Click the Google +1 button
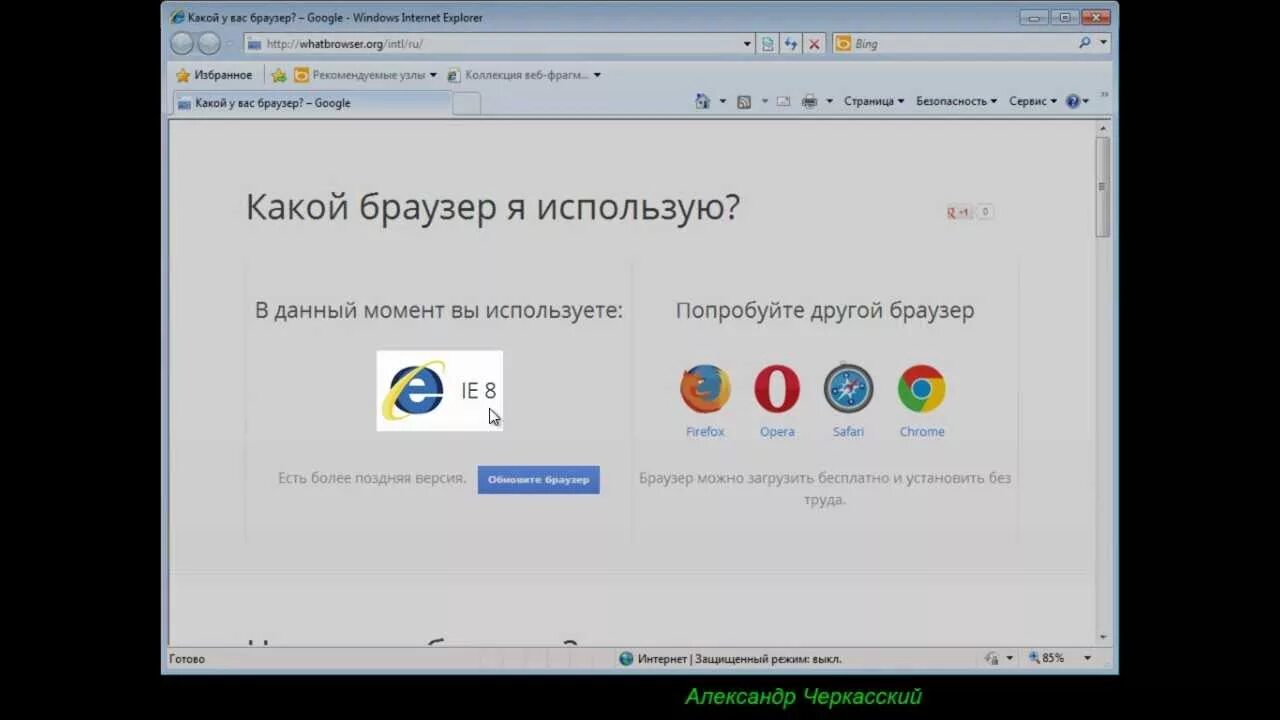This screenshot has height=720, width=1280. click(x=960, y=212)
